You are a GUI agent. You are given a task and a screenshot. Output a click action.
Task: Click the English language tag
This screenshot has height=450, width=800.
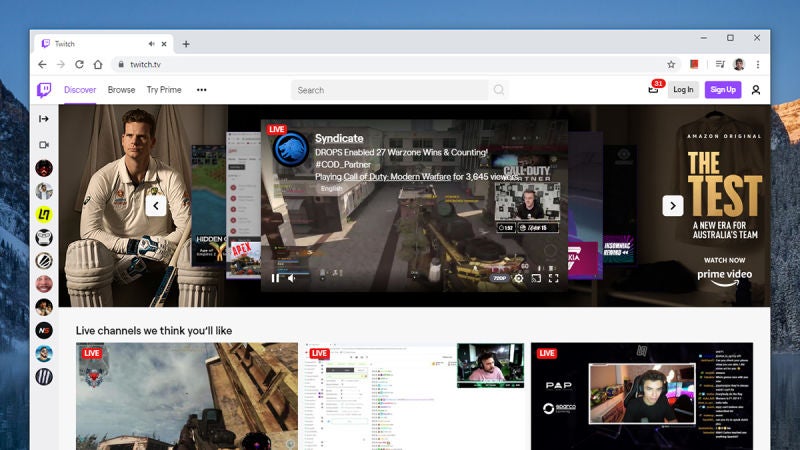coord(331,188)
